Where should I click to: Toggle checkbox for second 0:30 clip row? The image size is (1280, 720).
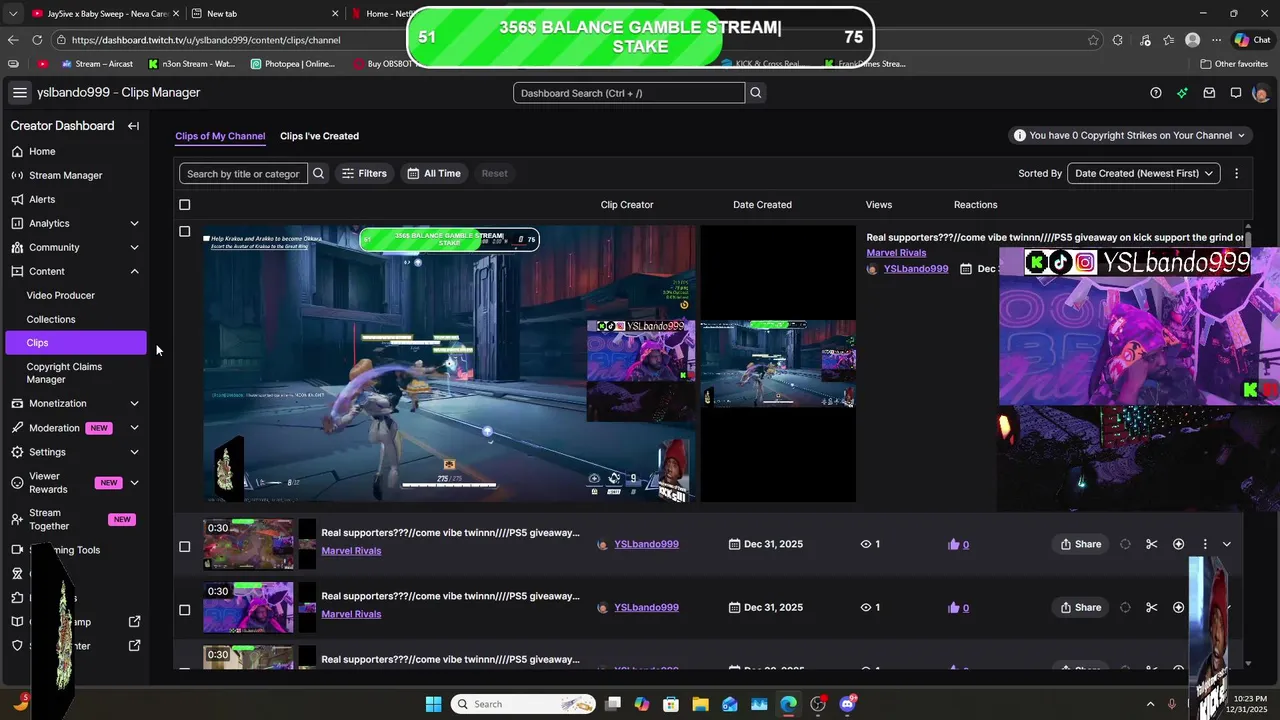184,610
